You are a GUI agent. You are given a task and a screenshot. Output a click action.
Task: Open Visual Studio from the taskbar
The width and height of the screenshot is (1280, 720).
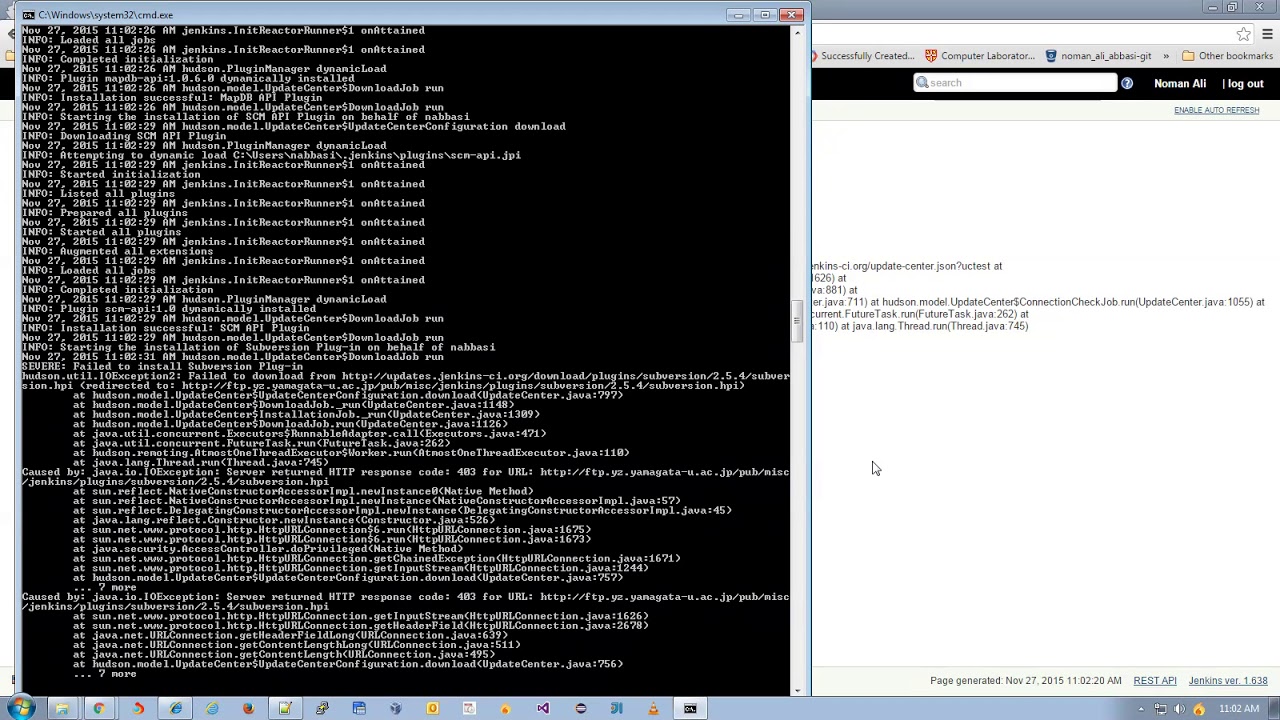coord(543,709)
